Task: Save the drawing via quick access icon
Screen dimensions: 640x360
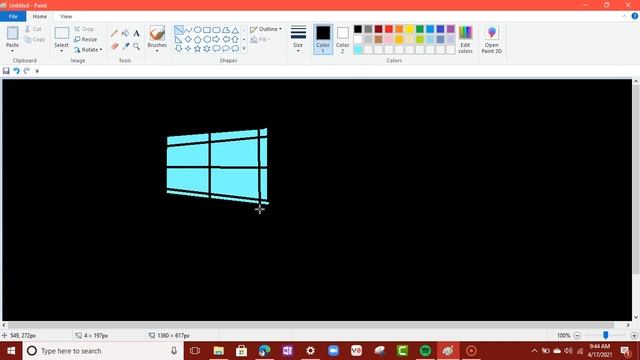Action: tap(6, 71)
